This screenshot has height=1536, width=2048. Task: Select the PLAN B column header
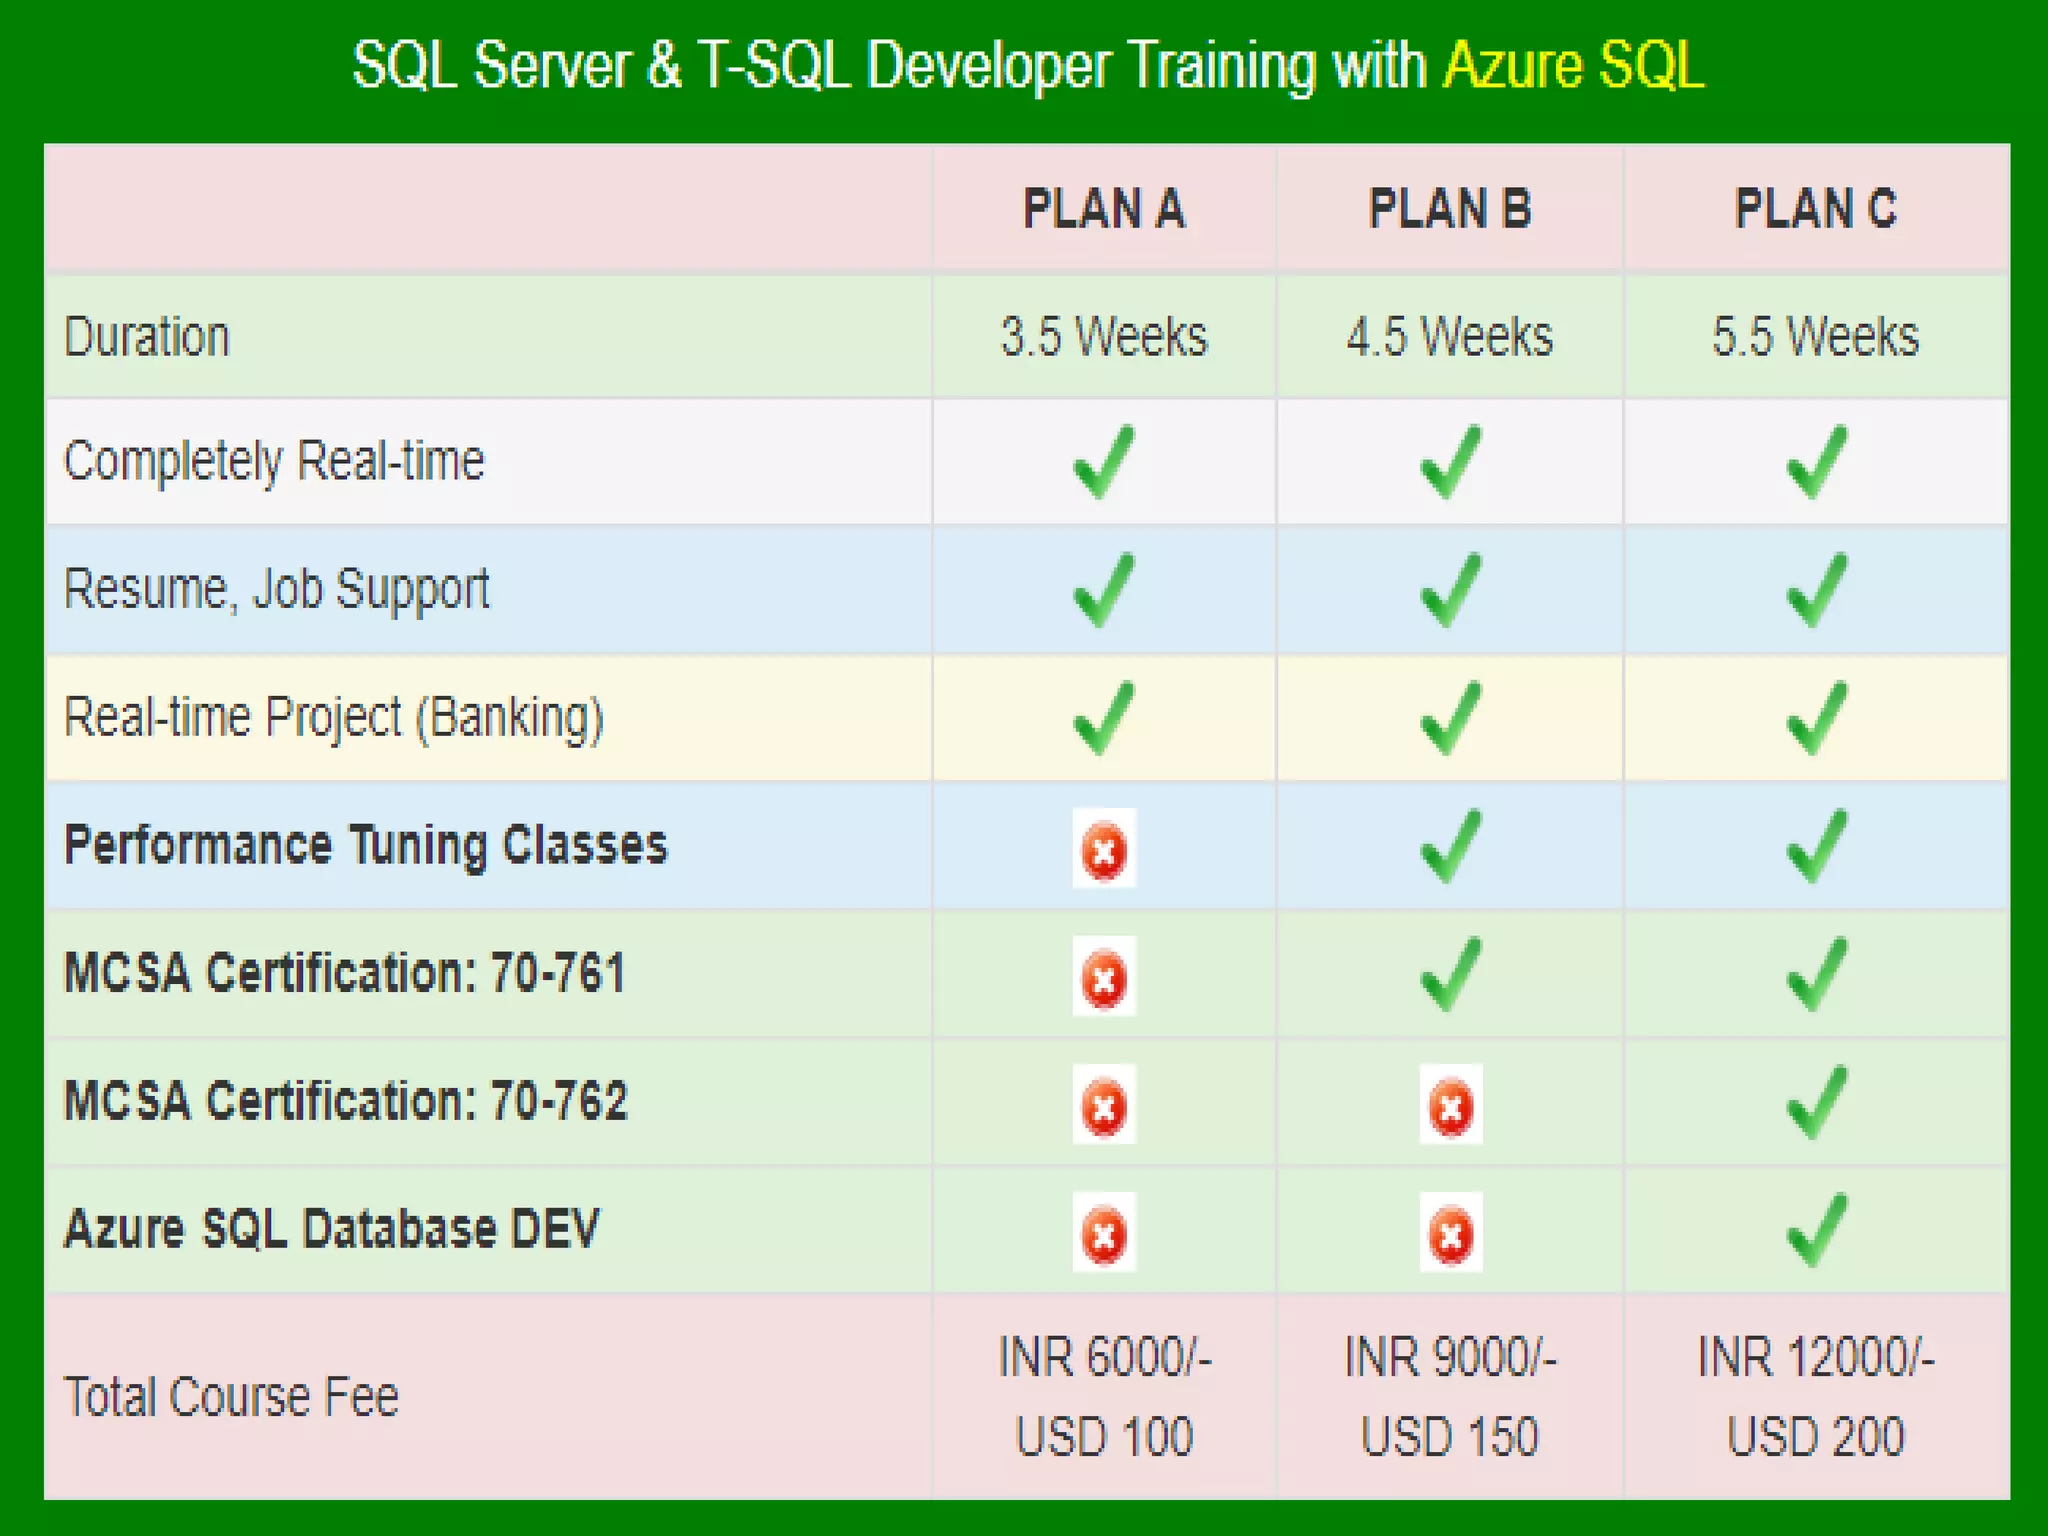(1450, 210)
